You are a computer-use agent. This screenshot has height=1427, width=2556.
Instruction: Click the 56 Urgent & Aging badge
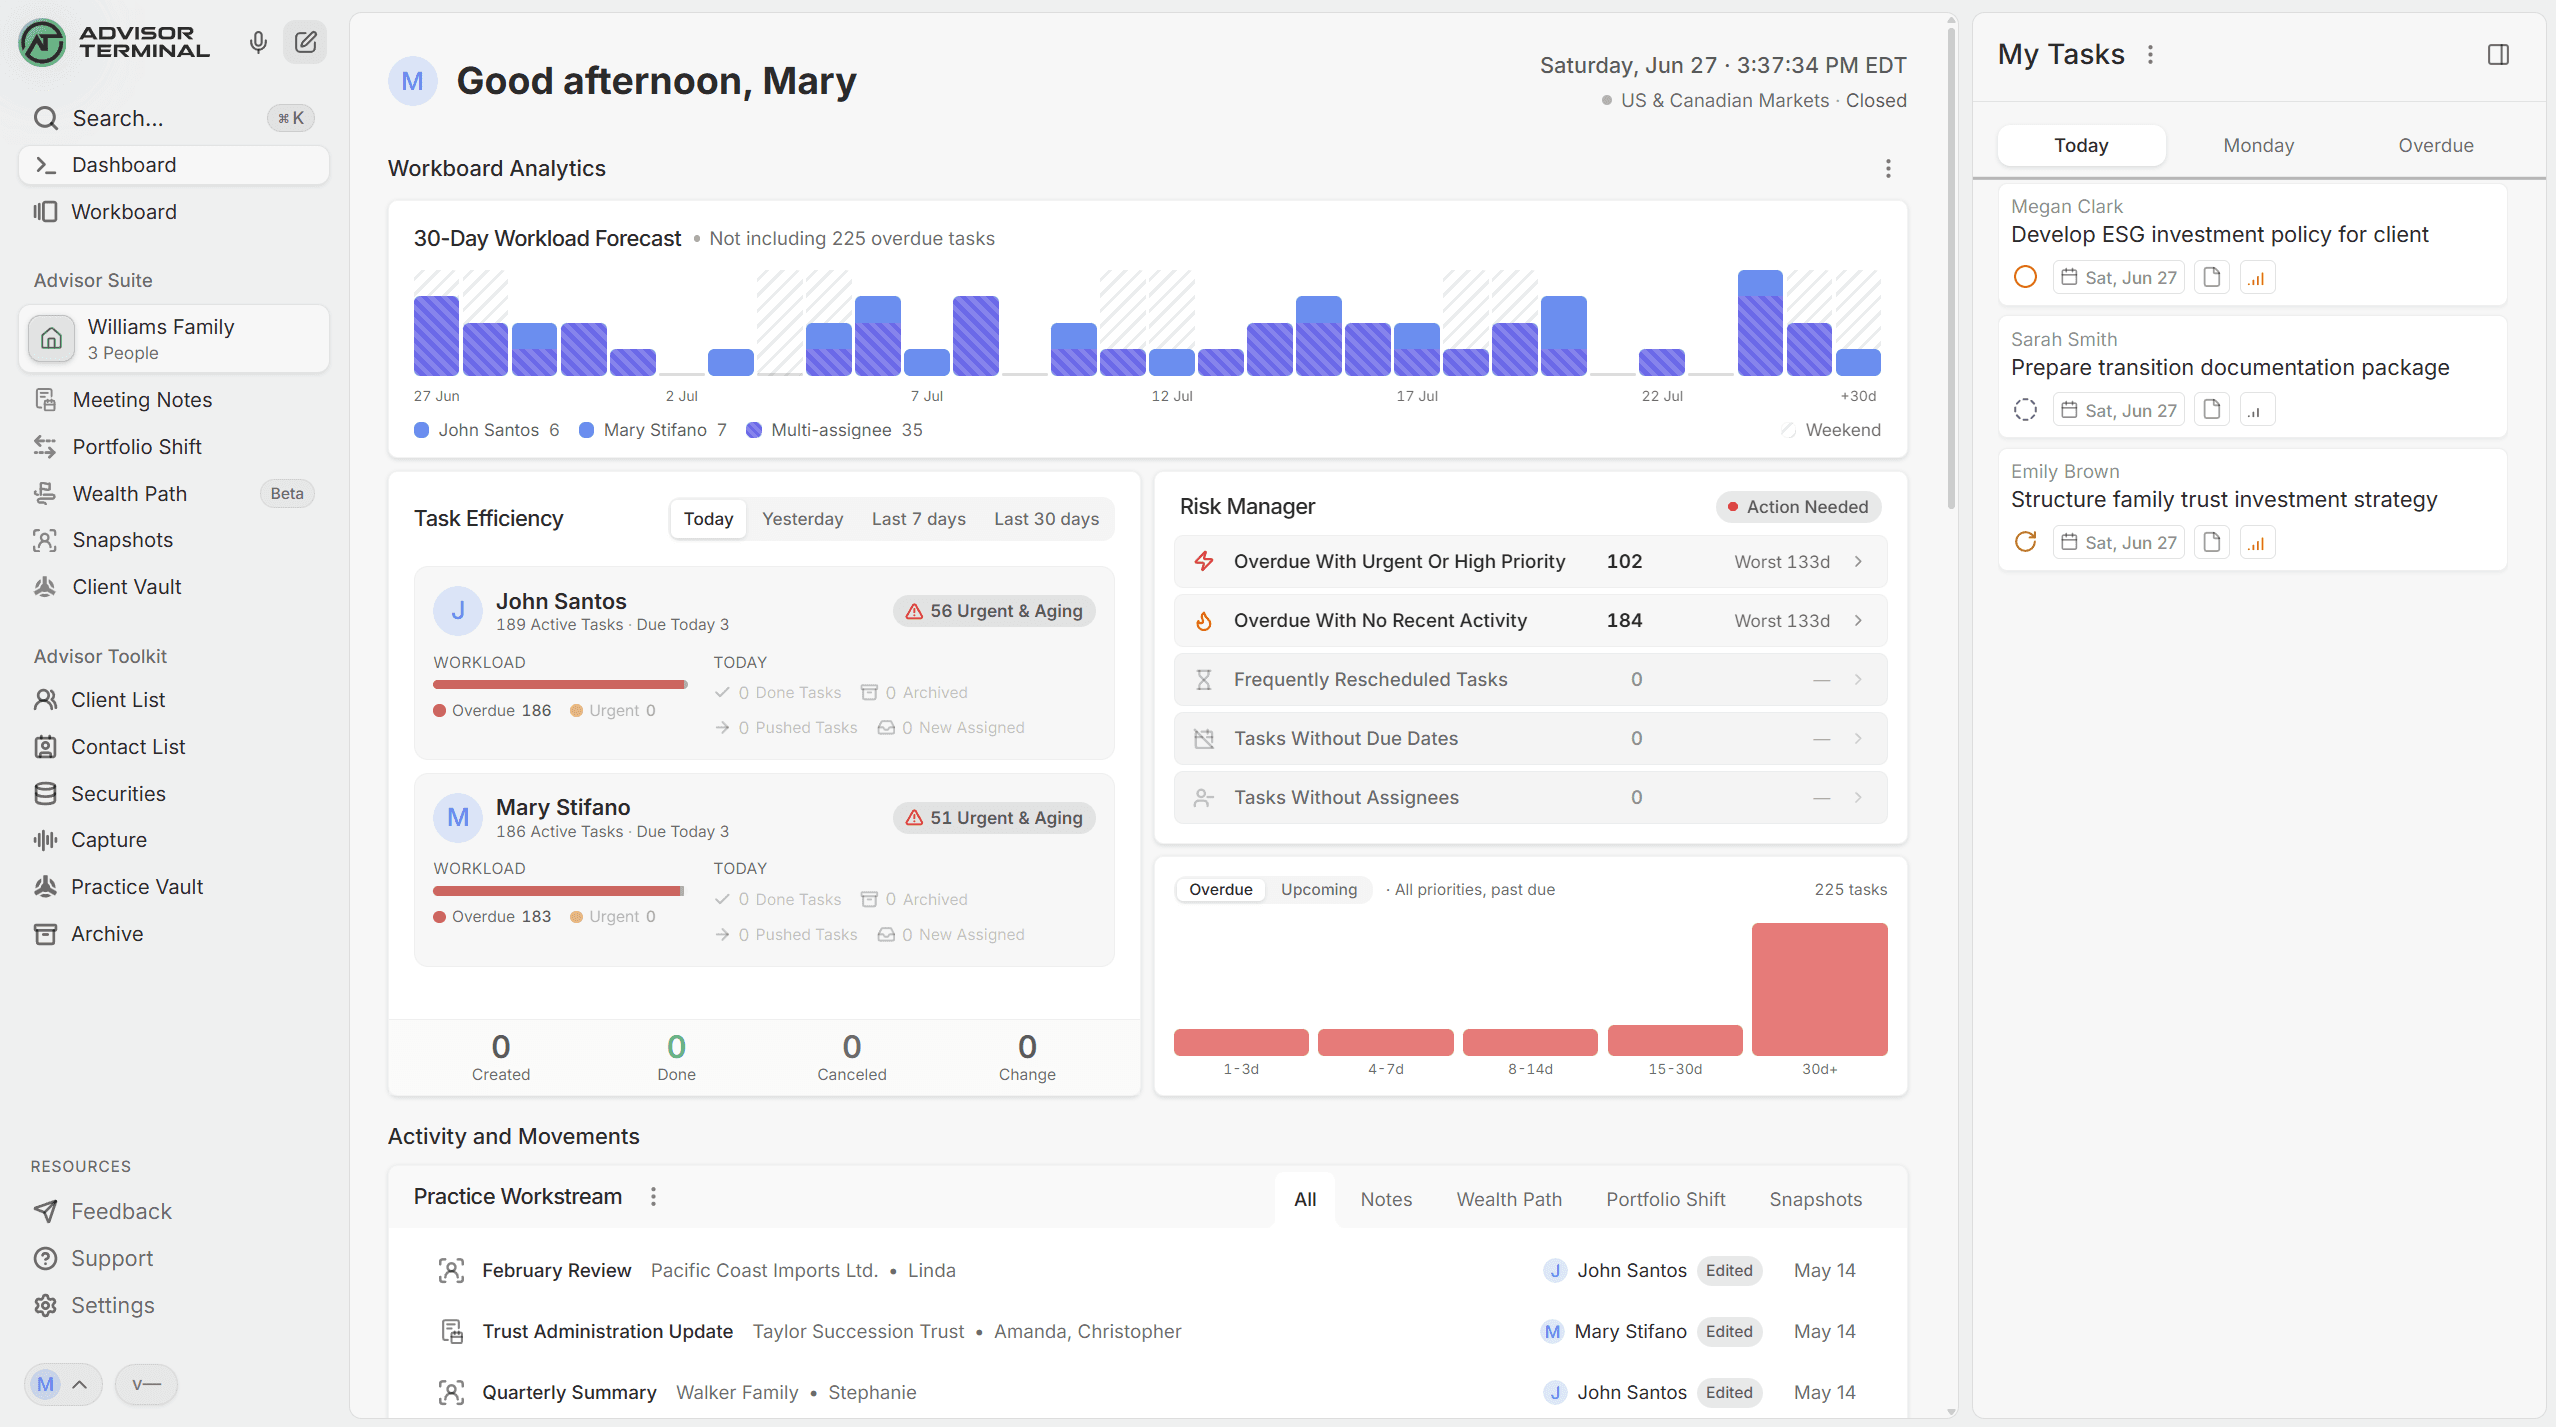994,611
